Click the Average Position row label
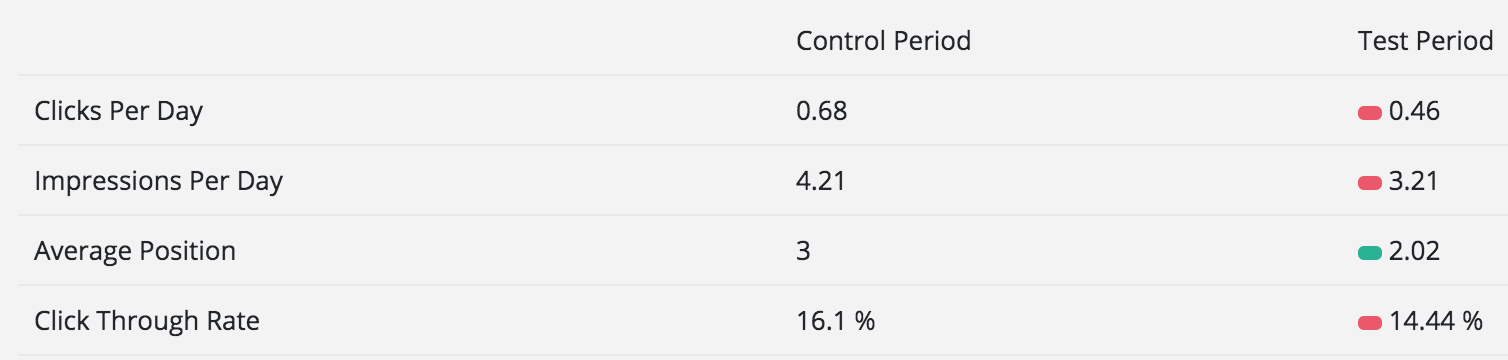1508x360 pixels. [x=135, y=251]
